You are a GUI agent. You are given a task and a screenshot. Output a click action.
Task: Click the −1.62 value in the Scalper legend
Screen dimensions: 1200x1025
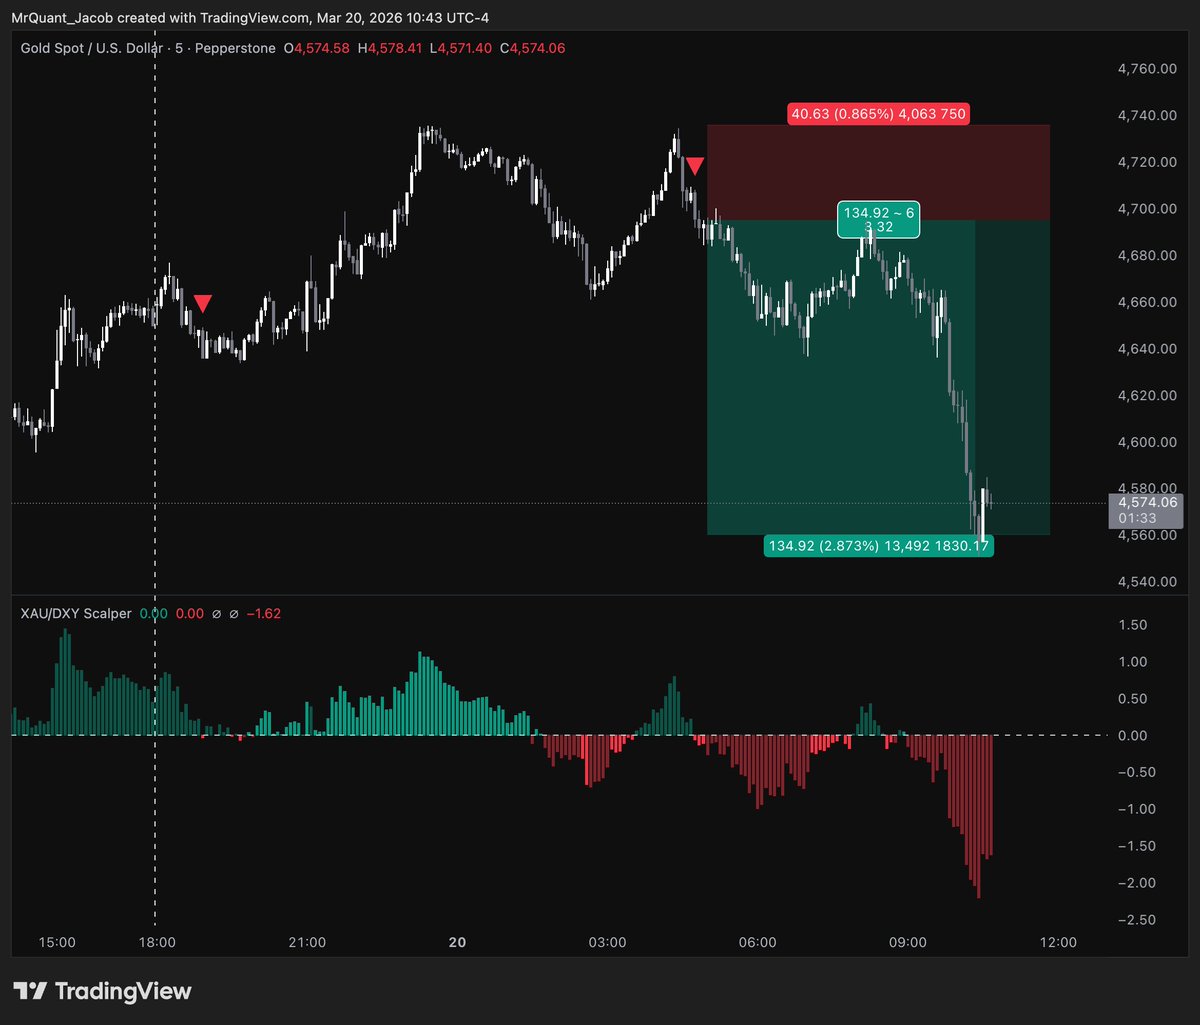pos(264,613)
